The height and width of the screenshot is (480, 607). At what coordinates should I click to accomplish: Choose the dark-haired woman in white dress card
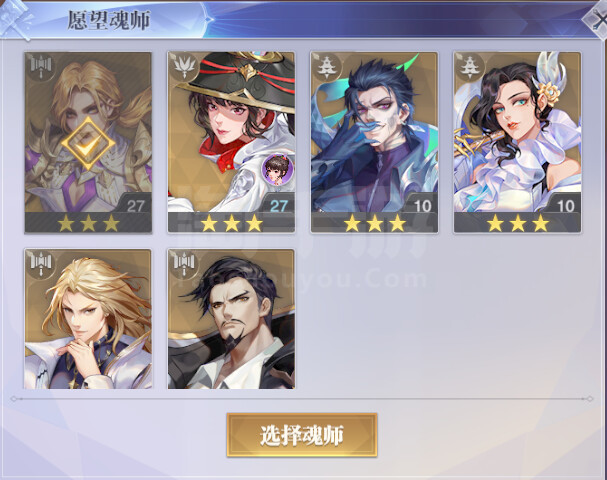(517, 142)
